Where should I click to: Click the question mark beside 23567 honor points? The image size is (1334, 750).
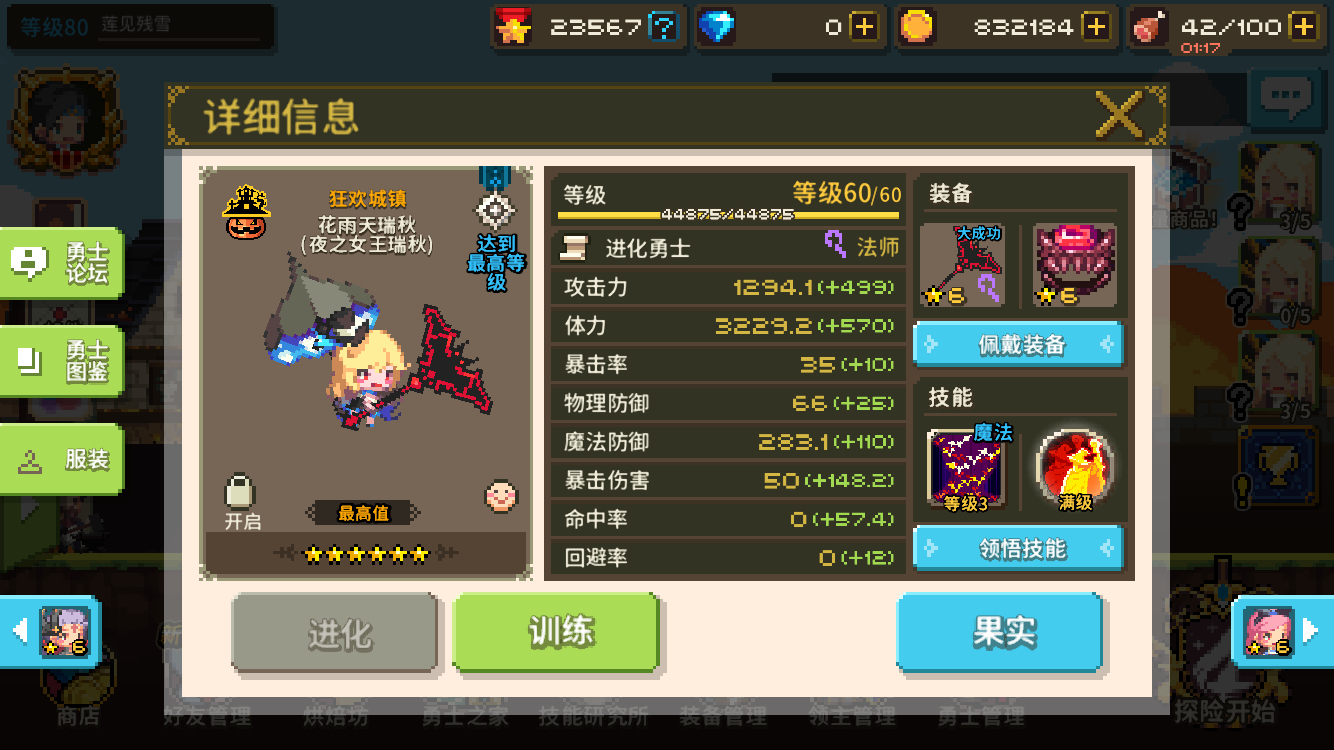663,27
